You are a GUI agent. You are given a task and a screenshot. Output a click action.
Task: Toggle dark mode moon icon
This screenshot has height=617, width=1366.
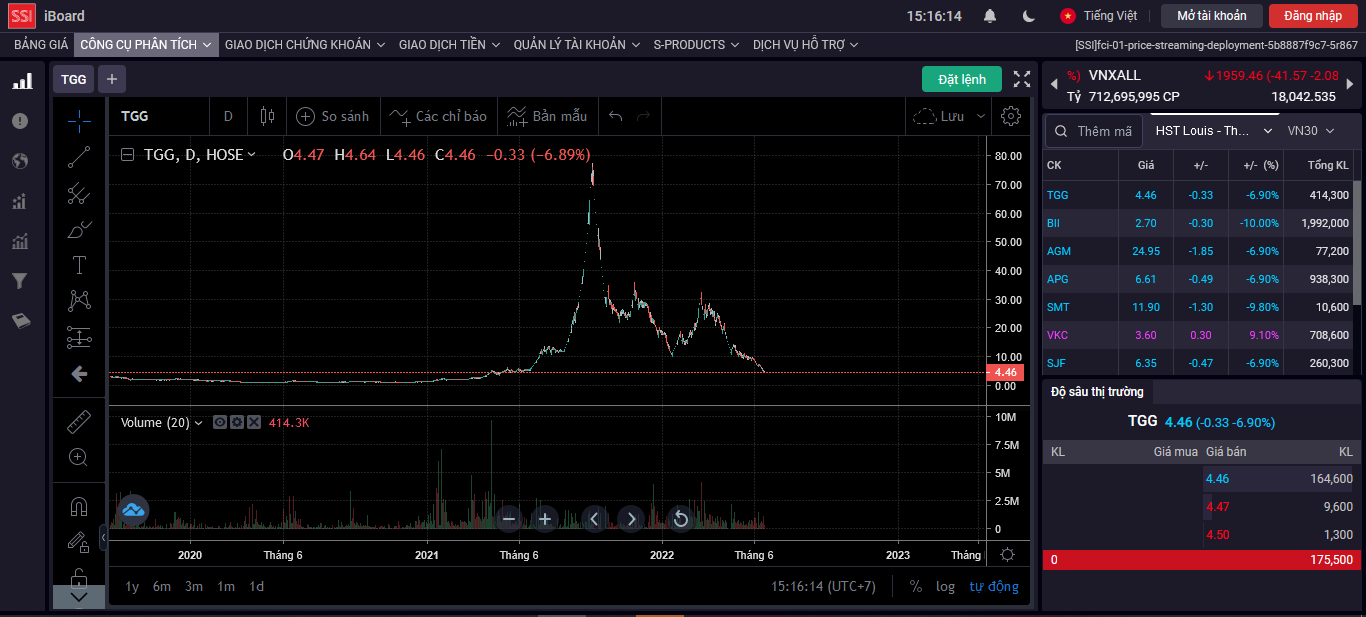pos(1029,16)
